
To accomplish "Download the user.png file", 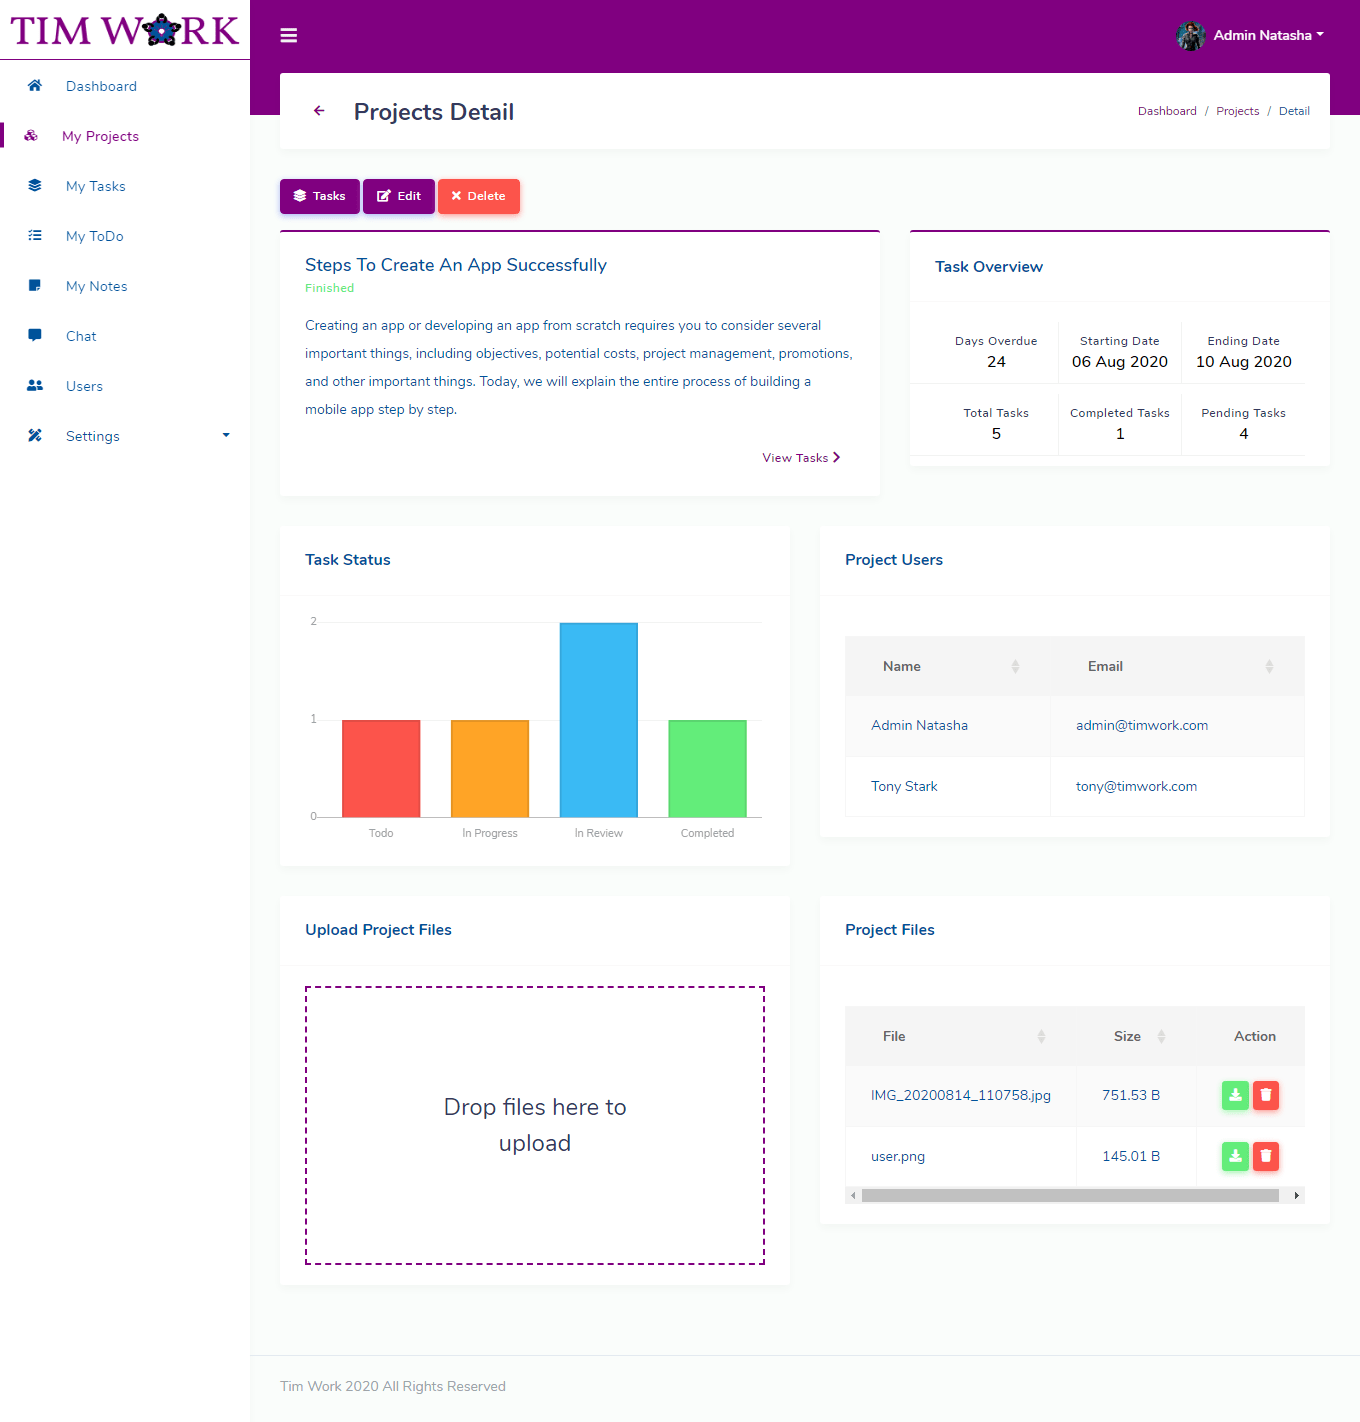I will click(1236, 1157).
